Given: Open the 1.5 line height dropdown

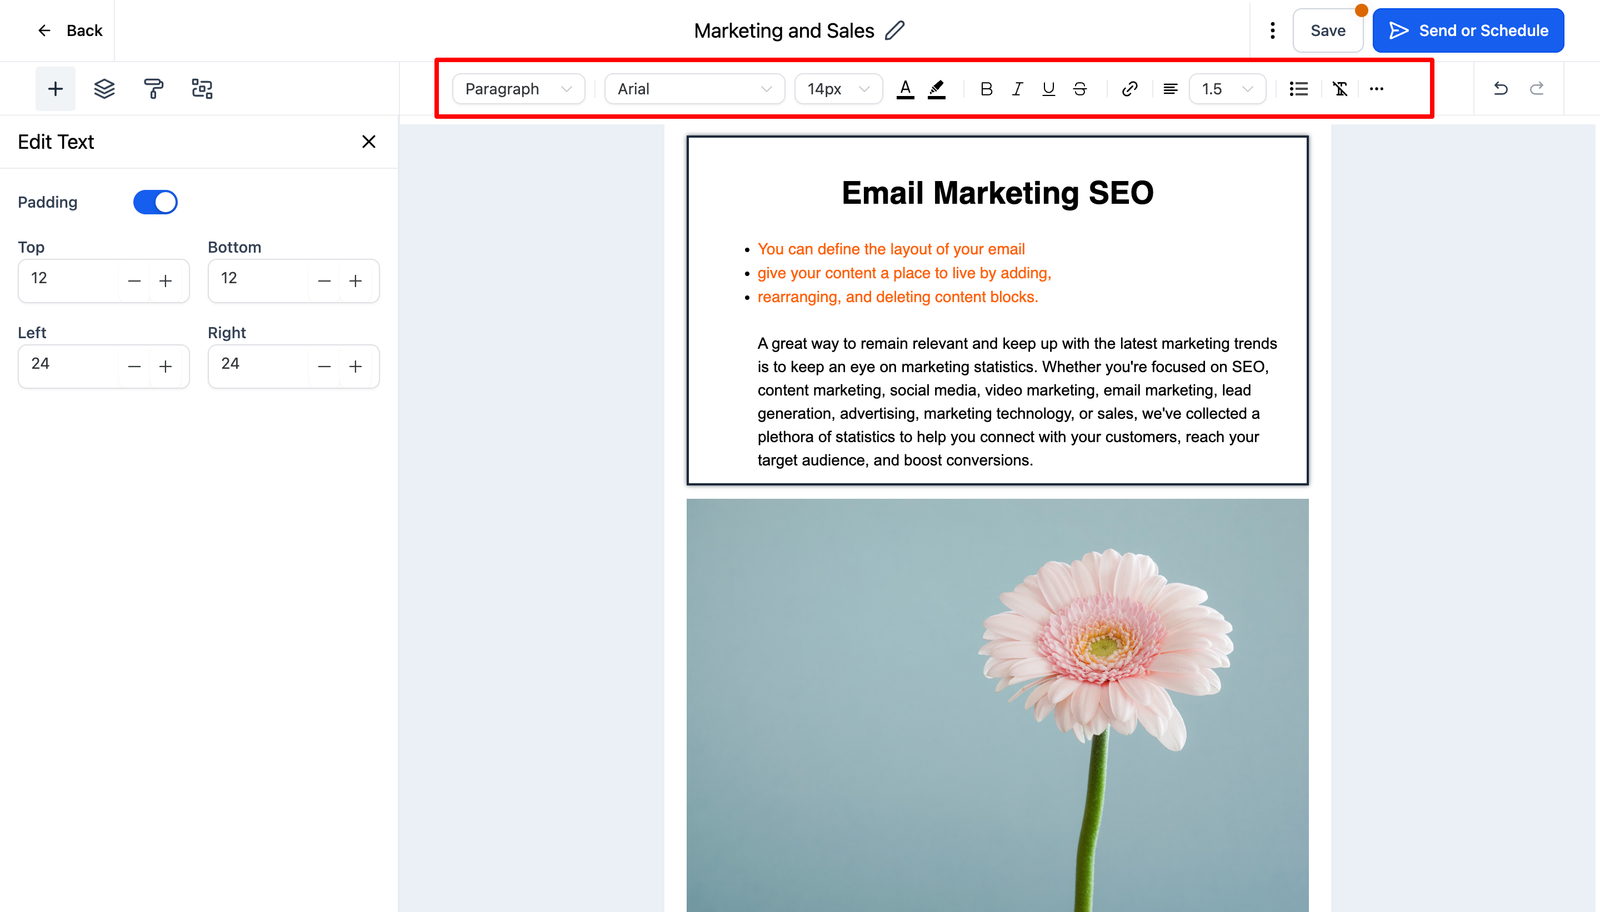Looking at the screenshot, I should click(1227, 89).
